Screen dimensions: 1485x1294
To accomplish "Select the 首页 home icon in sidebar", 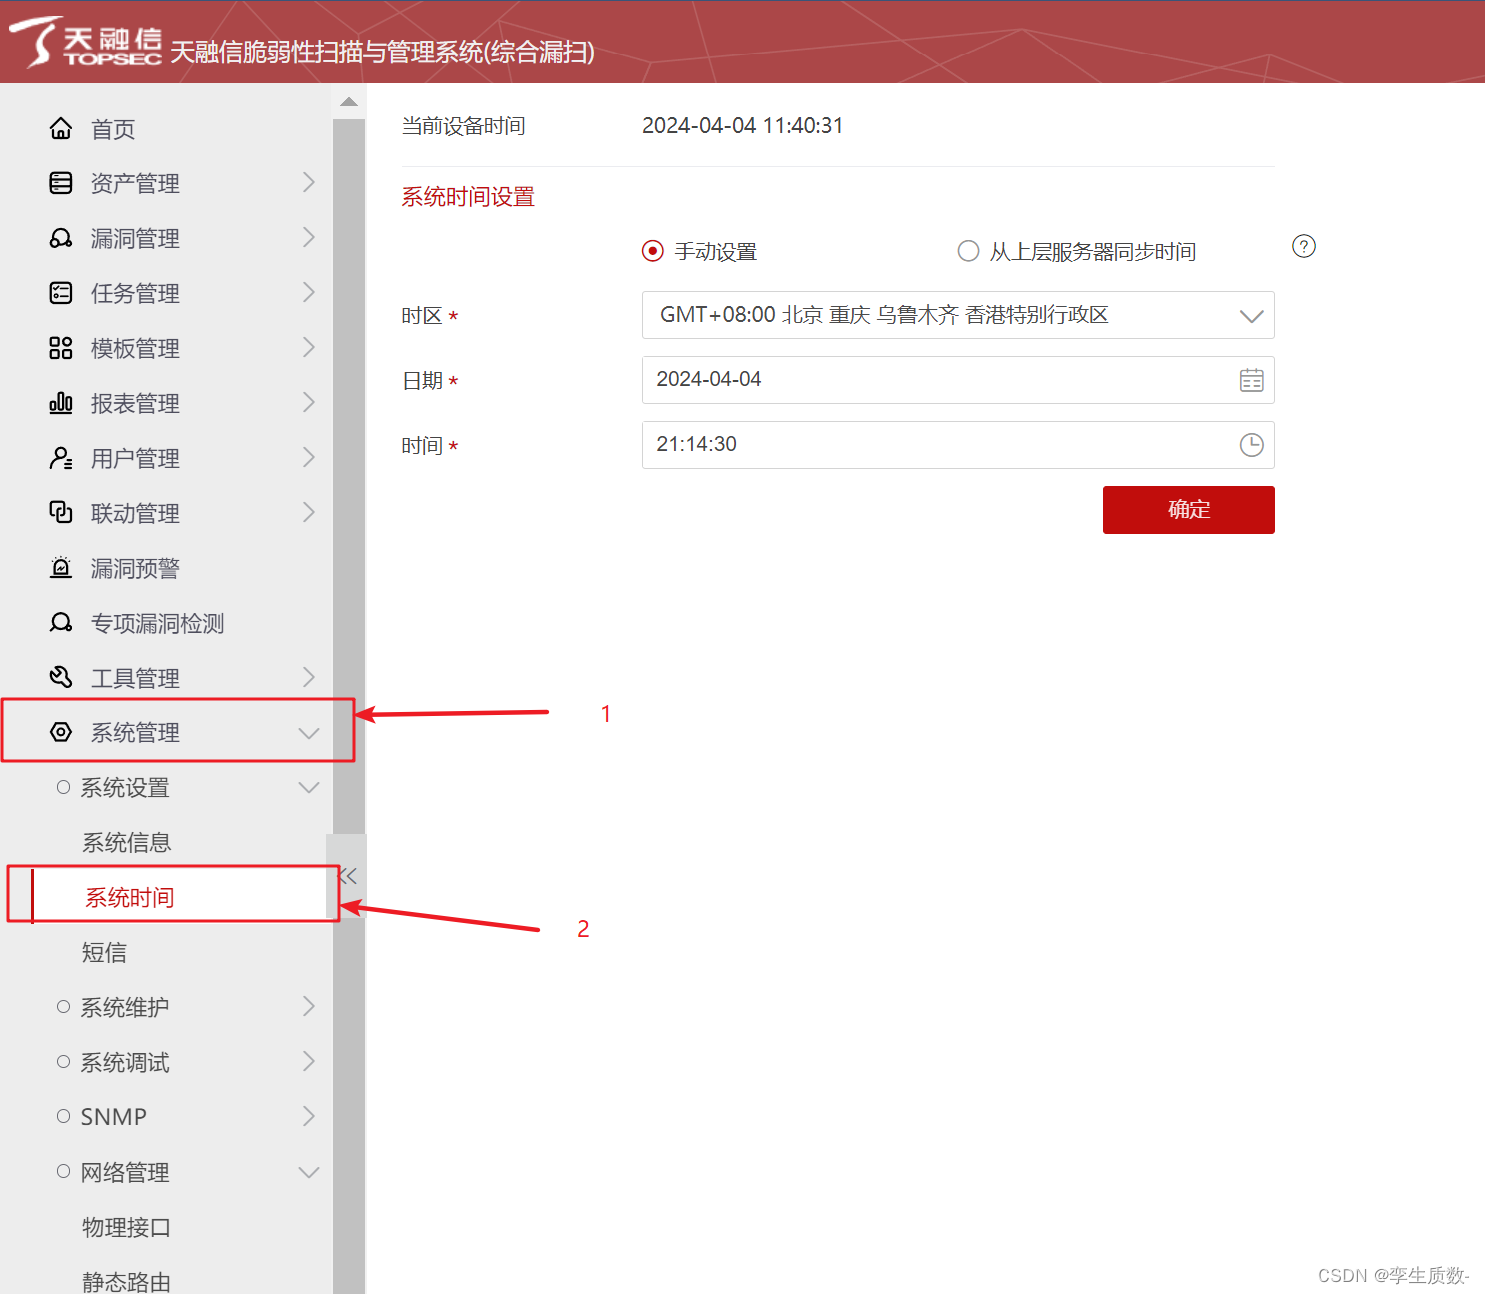I will pyautogui.click(x=61, y=128).
